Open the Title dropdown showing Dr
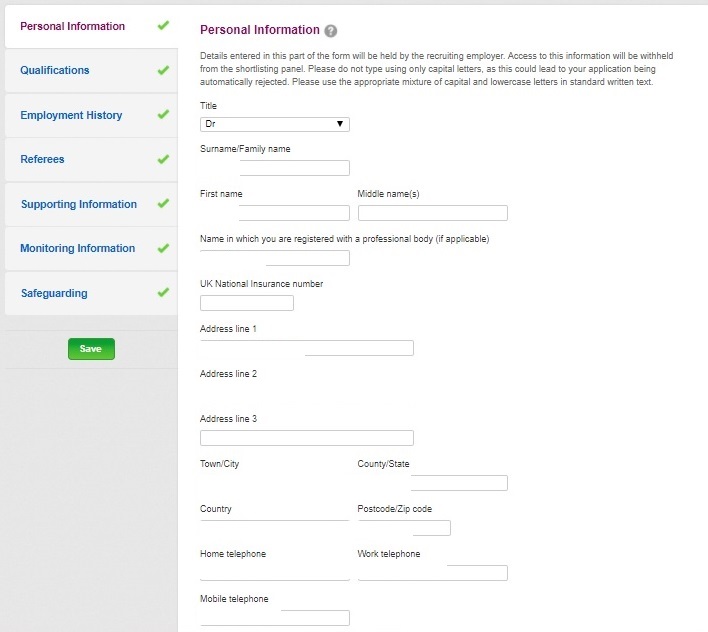708x632 pixels. (275, 124)
